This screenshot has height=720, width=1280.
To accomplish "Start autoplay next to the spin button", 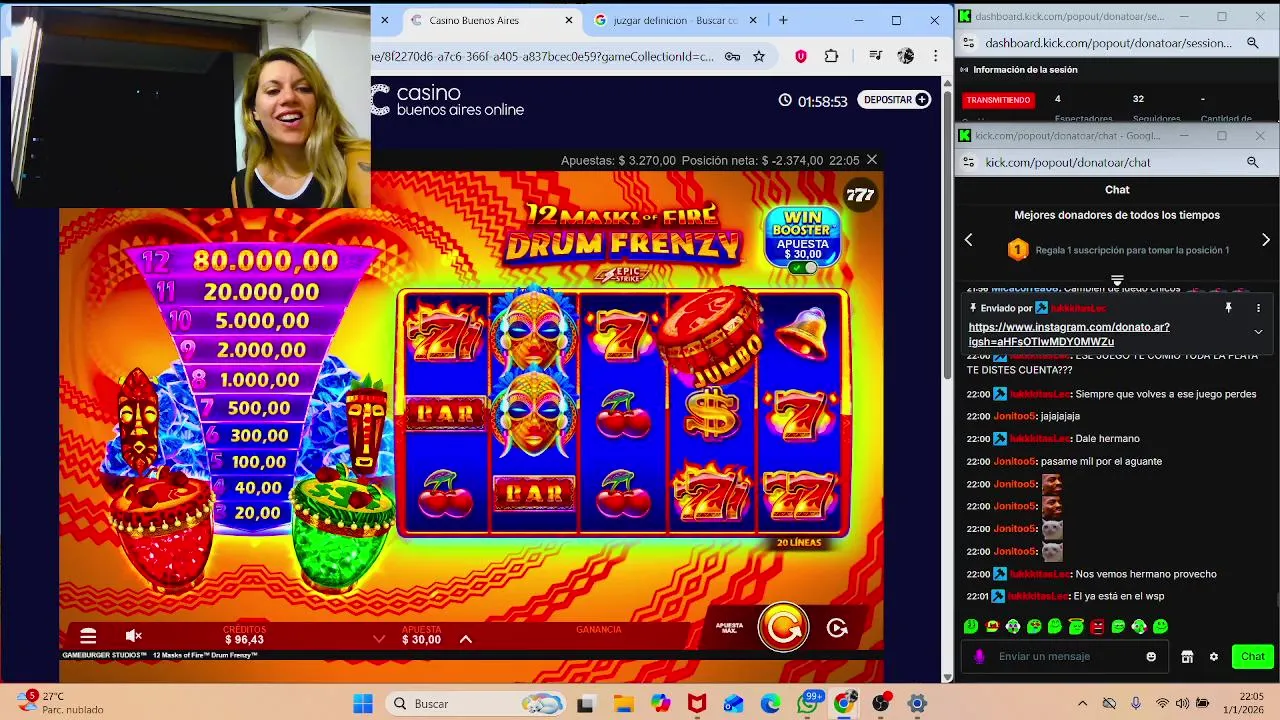I will click(x=838, y=628).
